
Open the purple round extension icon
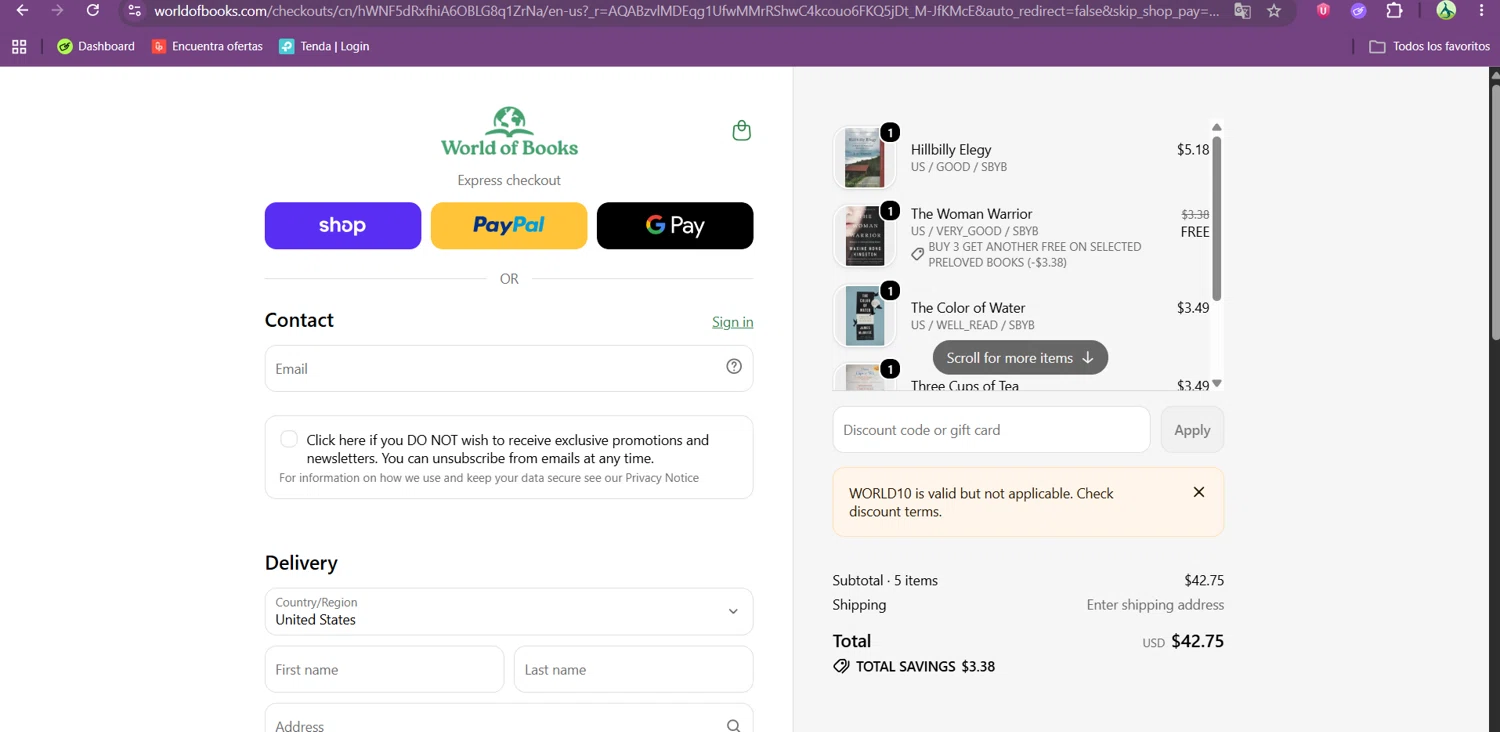[x=1358, y=11]
